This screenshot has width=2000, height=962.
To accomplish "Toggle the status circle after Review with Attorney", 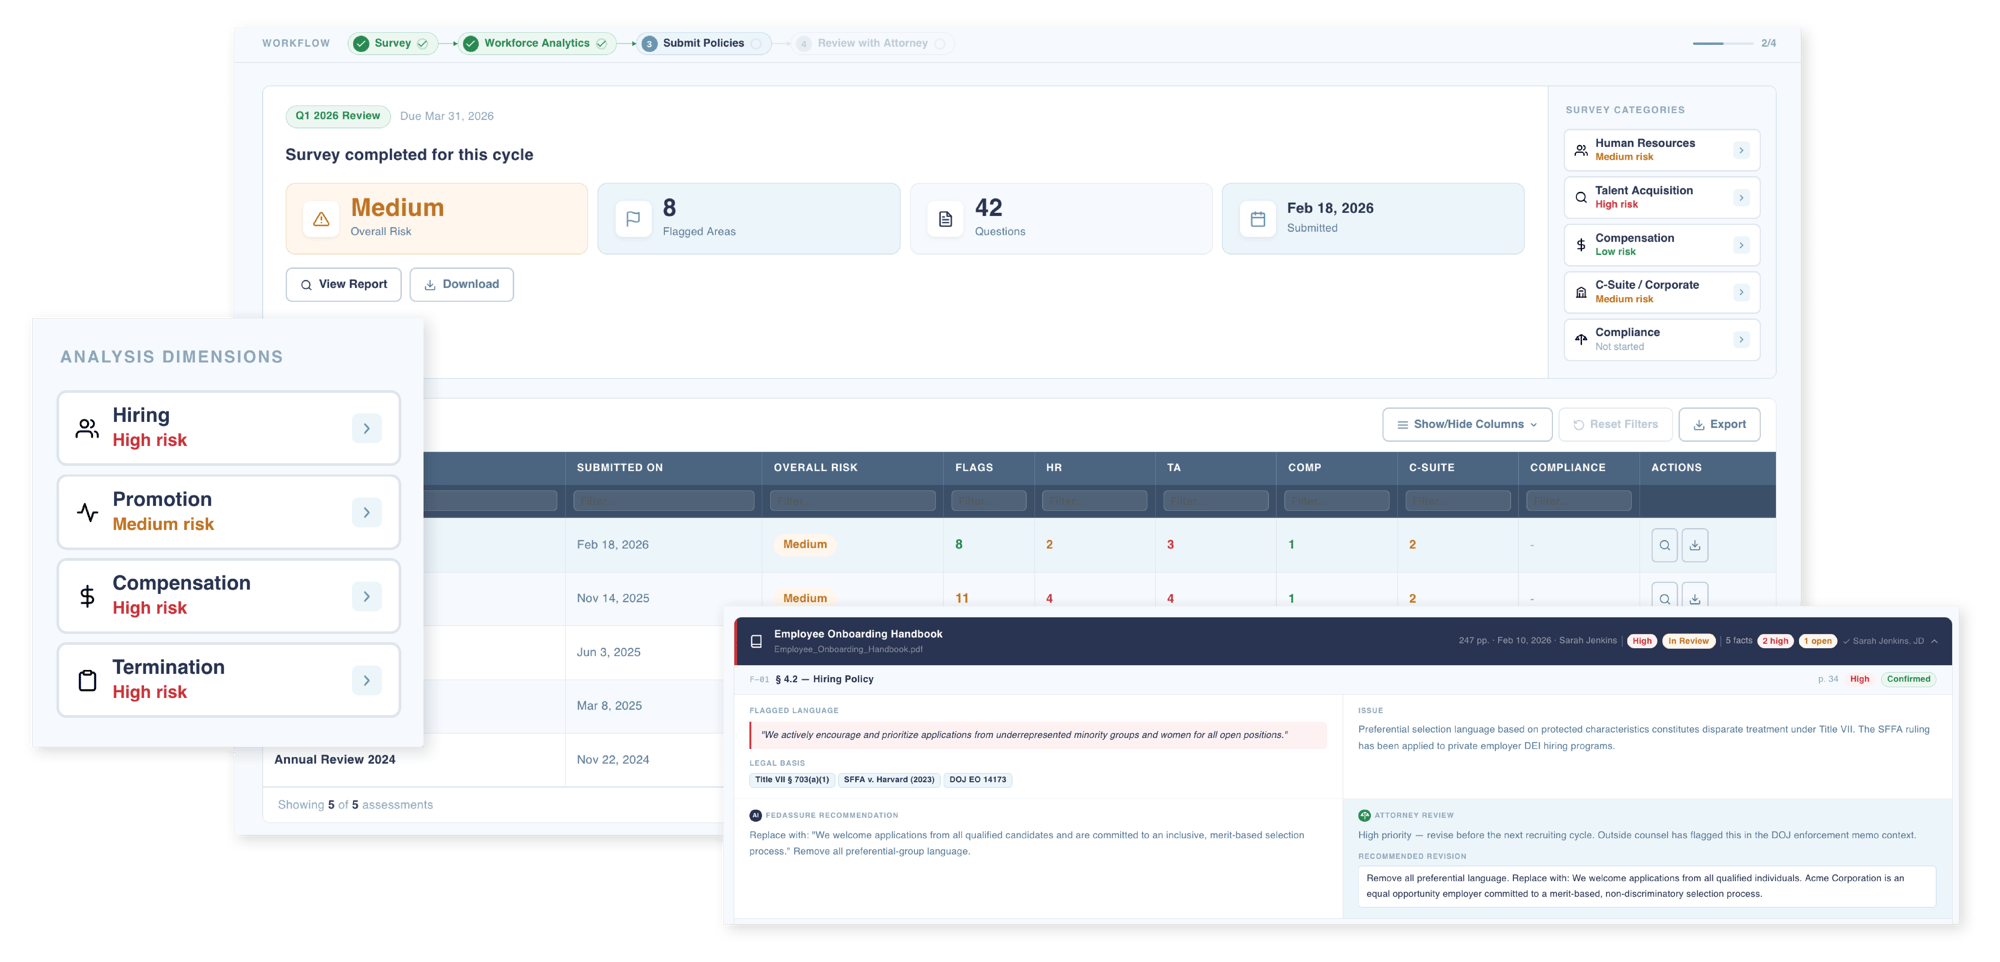I will pyautogui.click(x=940, y=43).
